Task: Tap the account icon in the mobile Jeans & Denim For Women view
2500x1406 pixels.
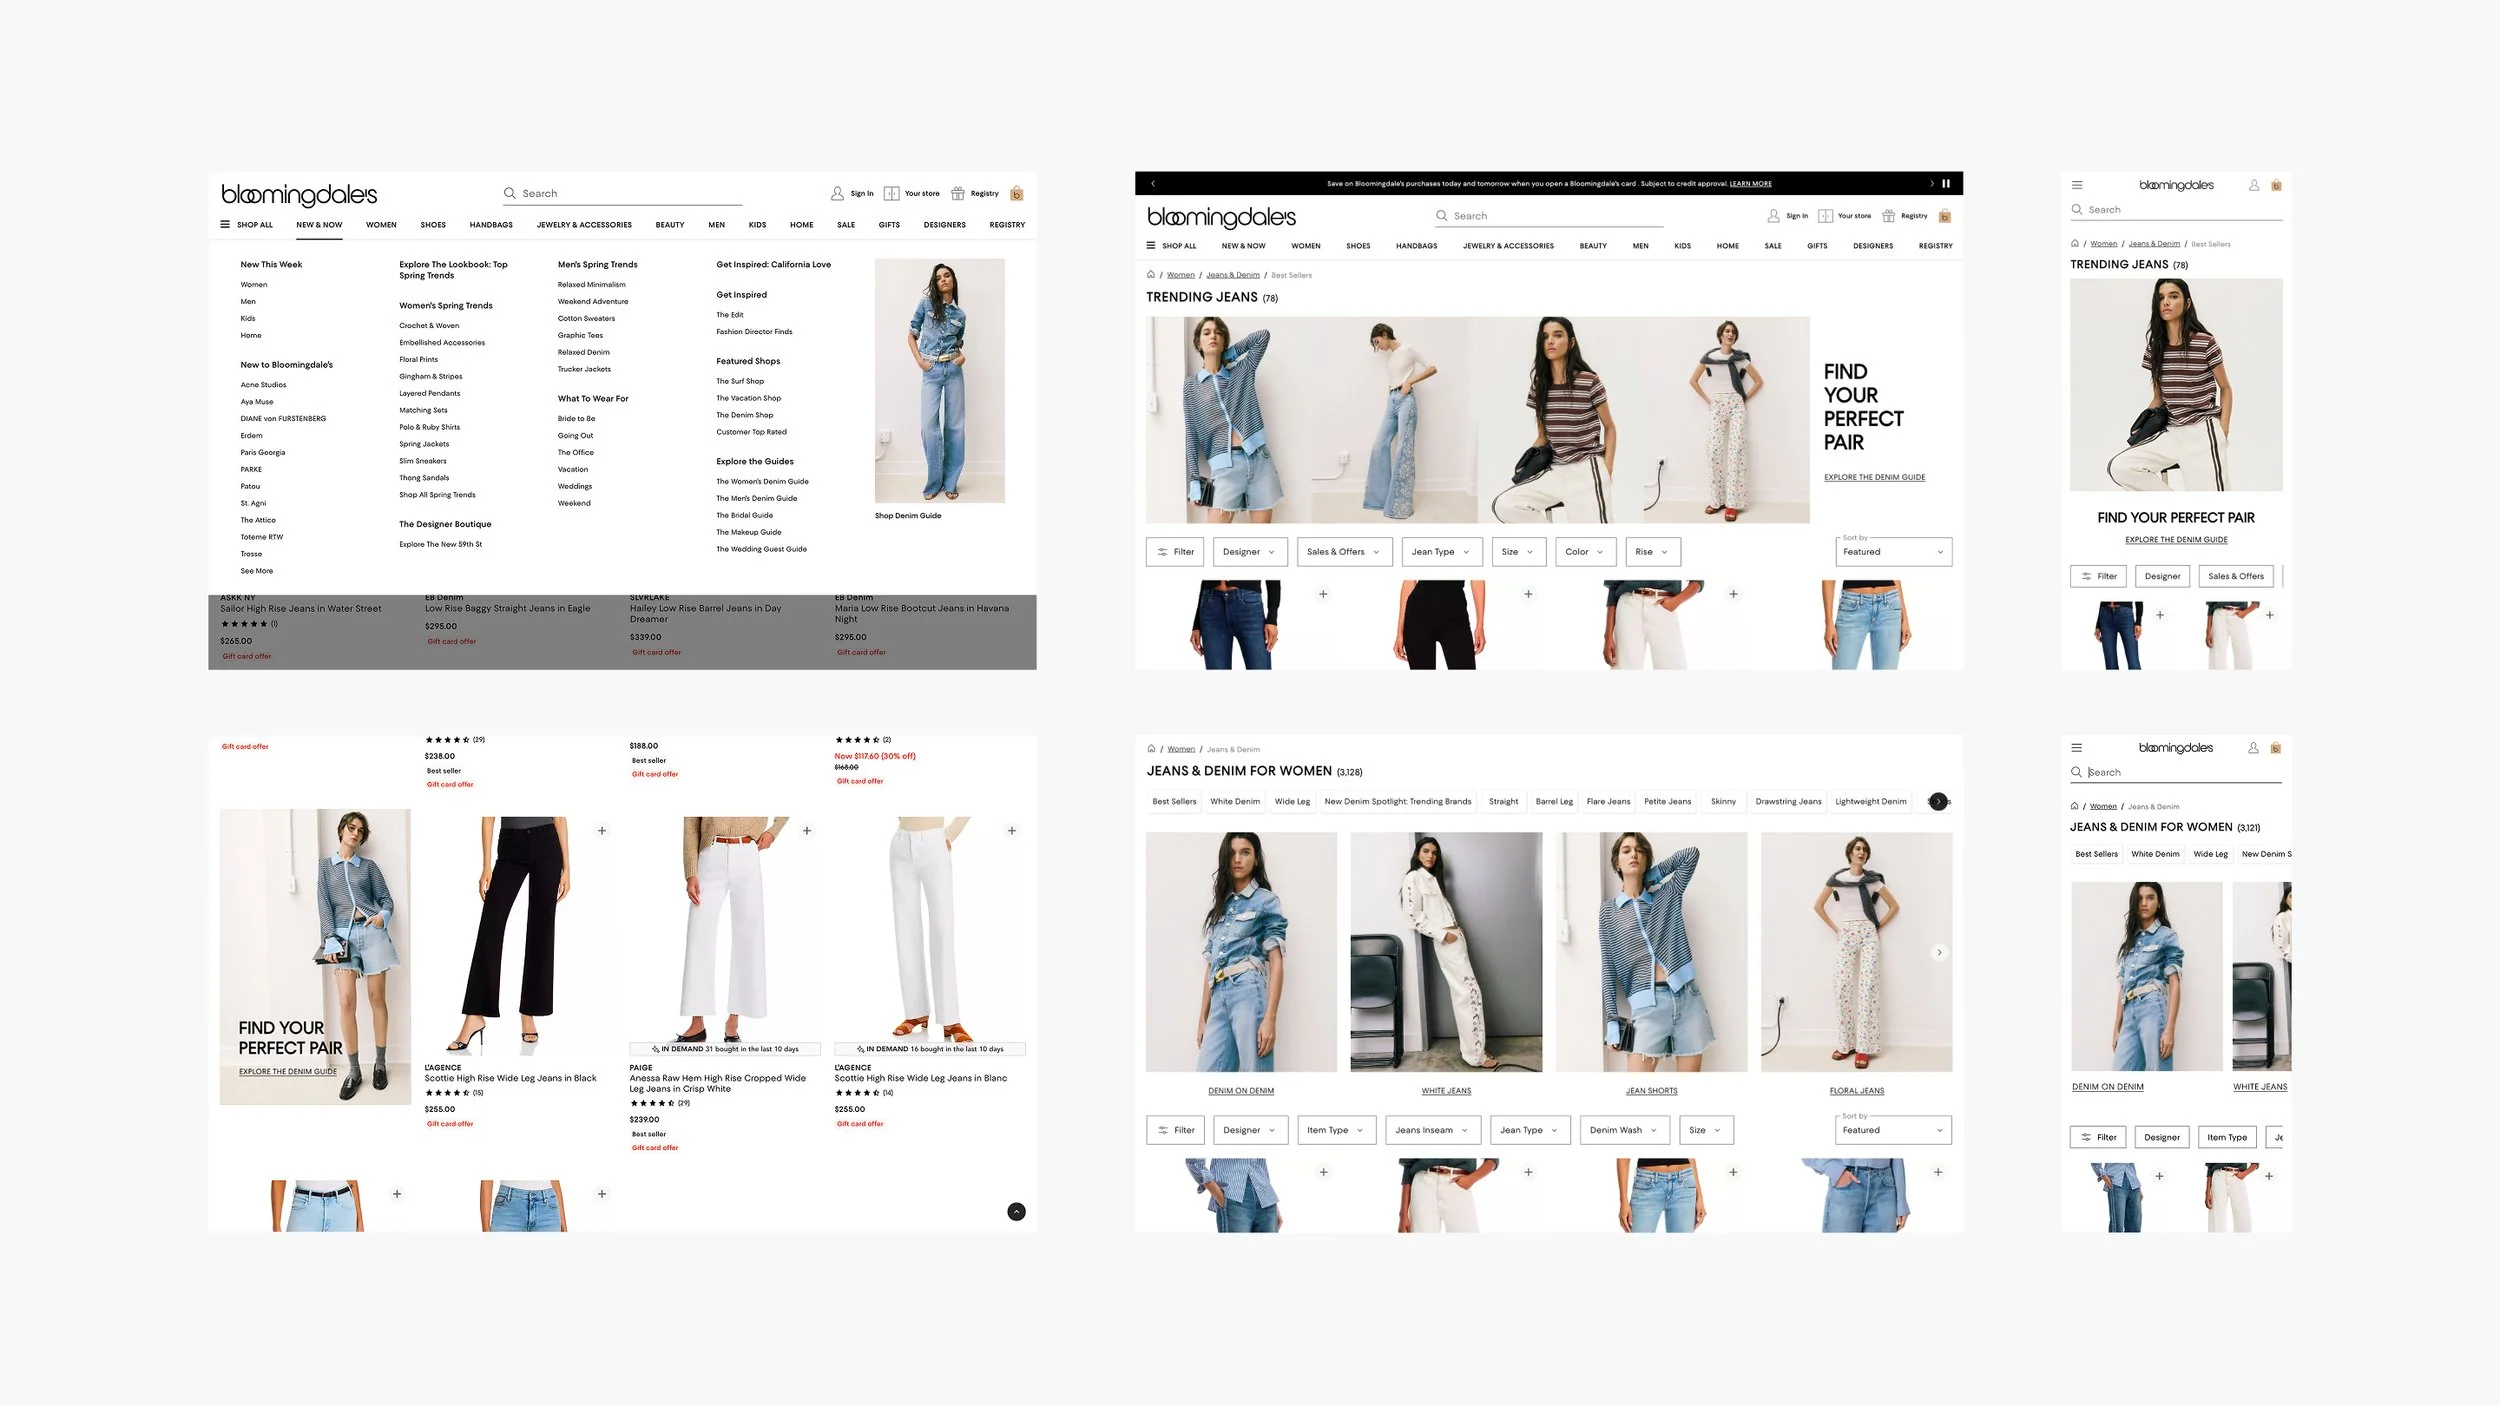Action: click(2253, 748)
